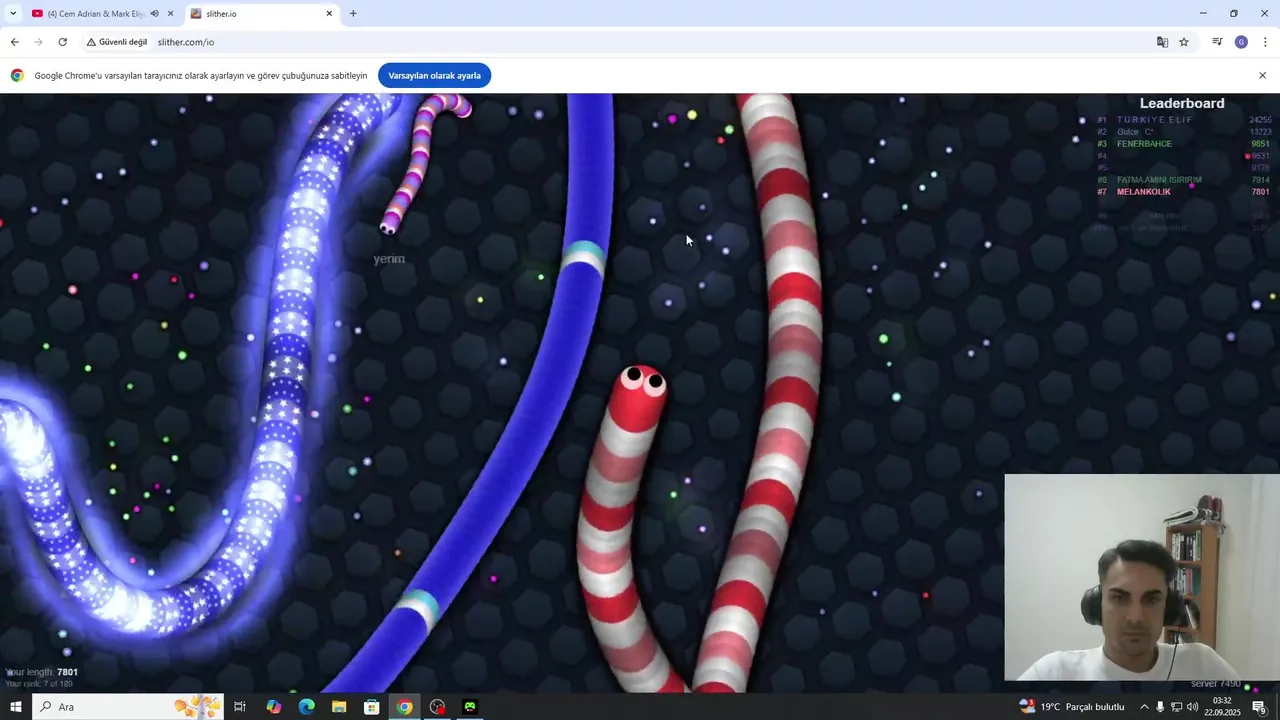
Task: Open a new browser tab
Action: [x=353, y=14]
